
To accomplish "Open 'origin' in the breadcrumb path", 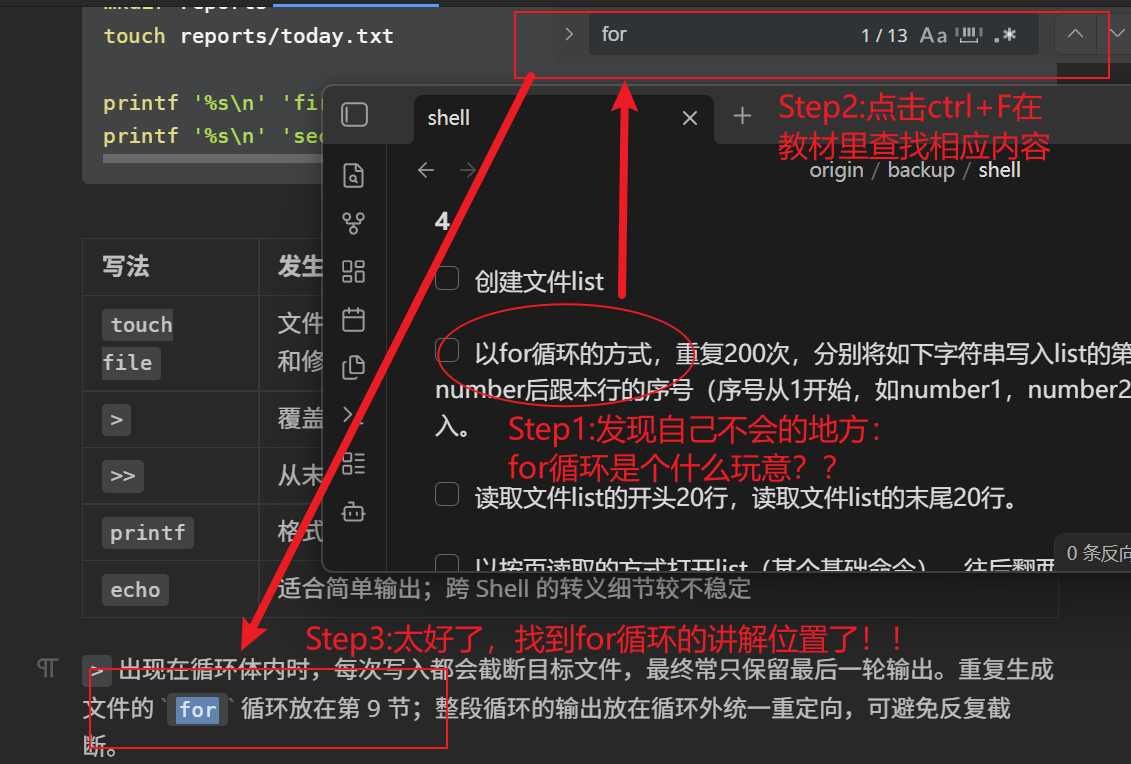I will pyautogui.click(x=836, y=171).
